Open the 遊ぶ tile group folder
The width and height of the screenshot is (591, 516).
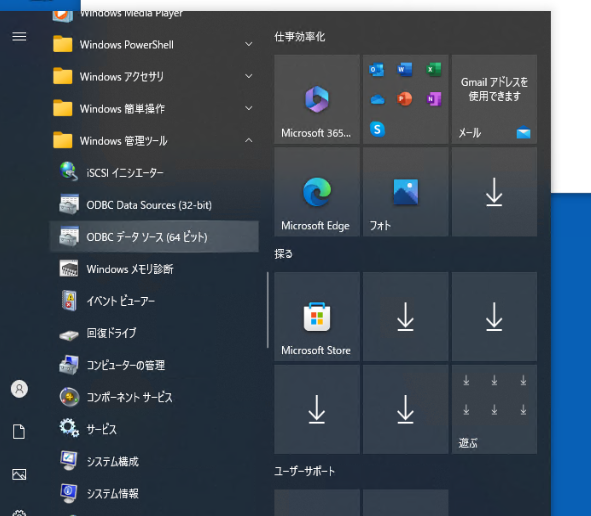tap(494, 409)
